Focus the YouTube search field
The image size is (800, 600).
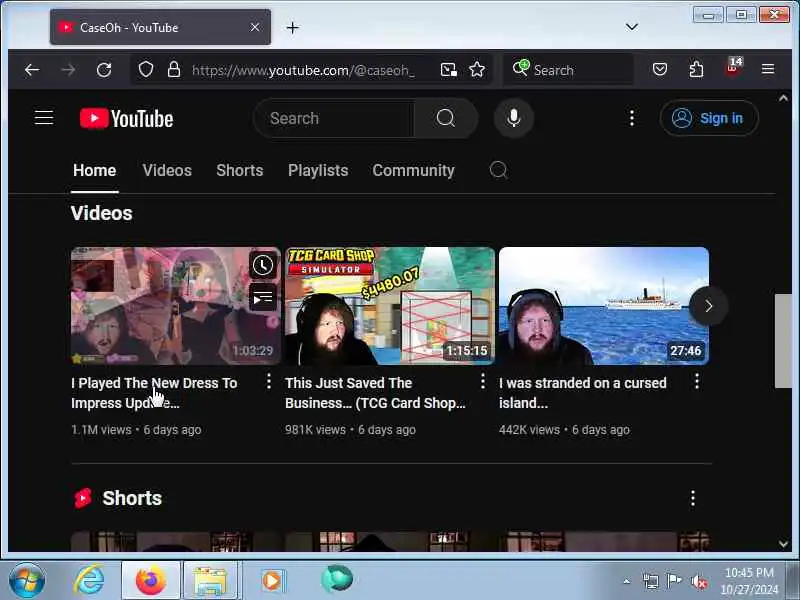(x=334, y=118)
